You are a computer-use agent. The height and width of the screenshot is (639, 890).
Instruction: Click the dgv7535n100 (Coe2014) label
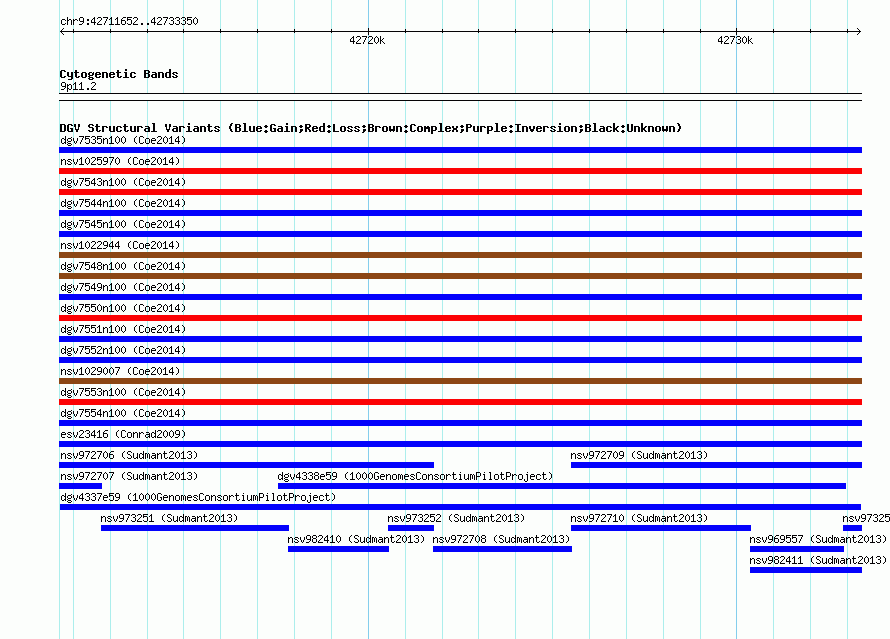pos(123,140)
